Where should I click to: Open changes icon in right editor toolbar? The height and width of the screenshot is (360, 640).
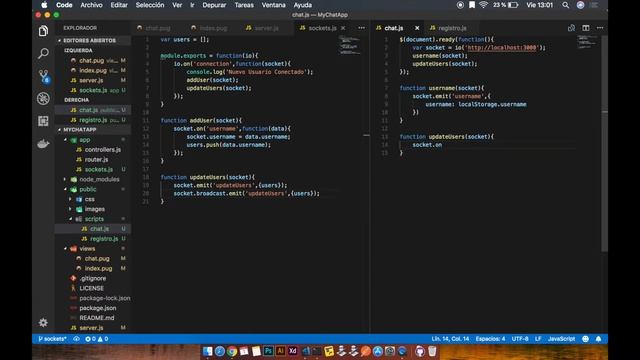pos(571,28)
